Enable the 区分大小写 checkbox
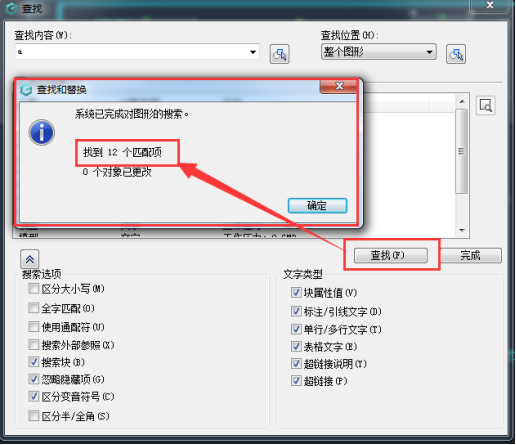Image resolution: width=516 pixels, height=445 pixels. click(33, 288)
